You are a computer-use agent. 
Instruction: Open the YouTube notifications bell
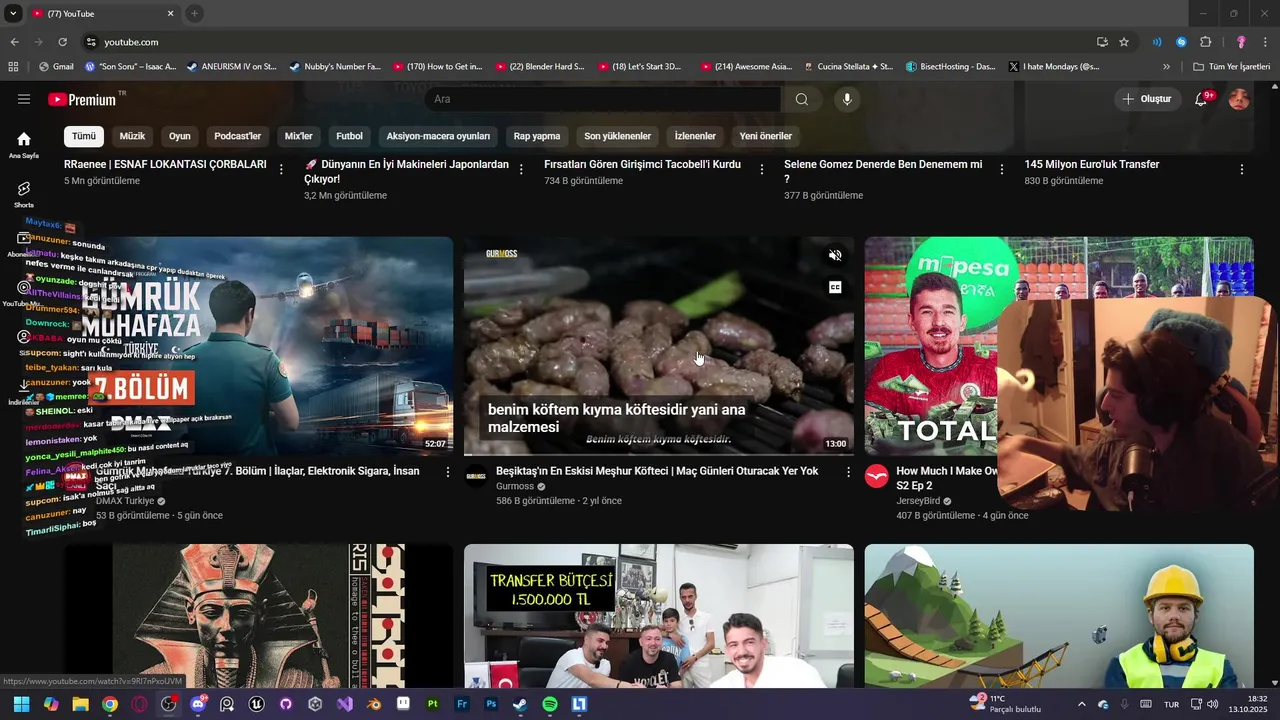[1202, 99]
